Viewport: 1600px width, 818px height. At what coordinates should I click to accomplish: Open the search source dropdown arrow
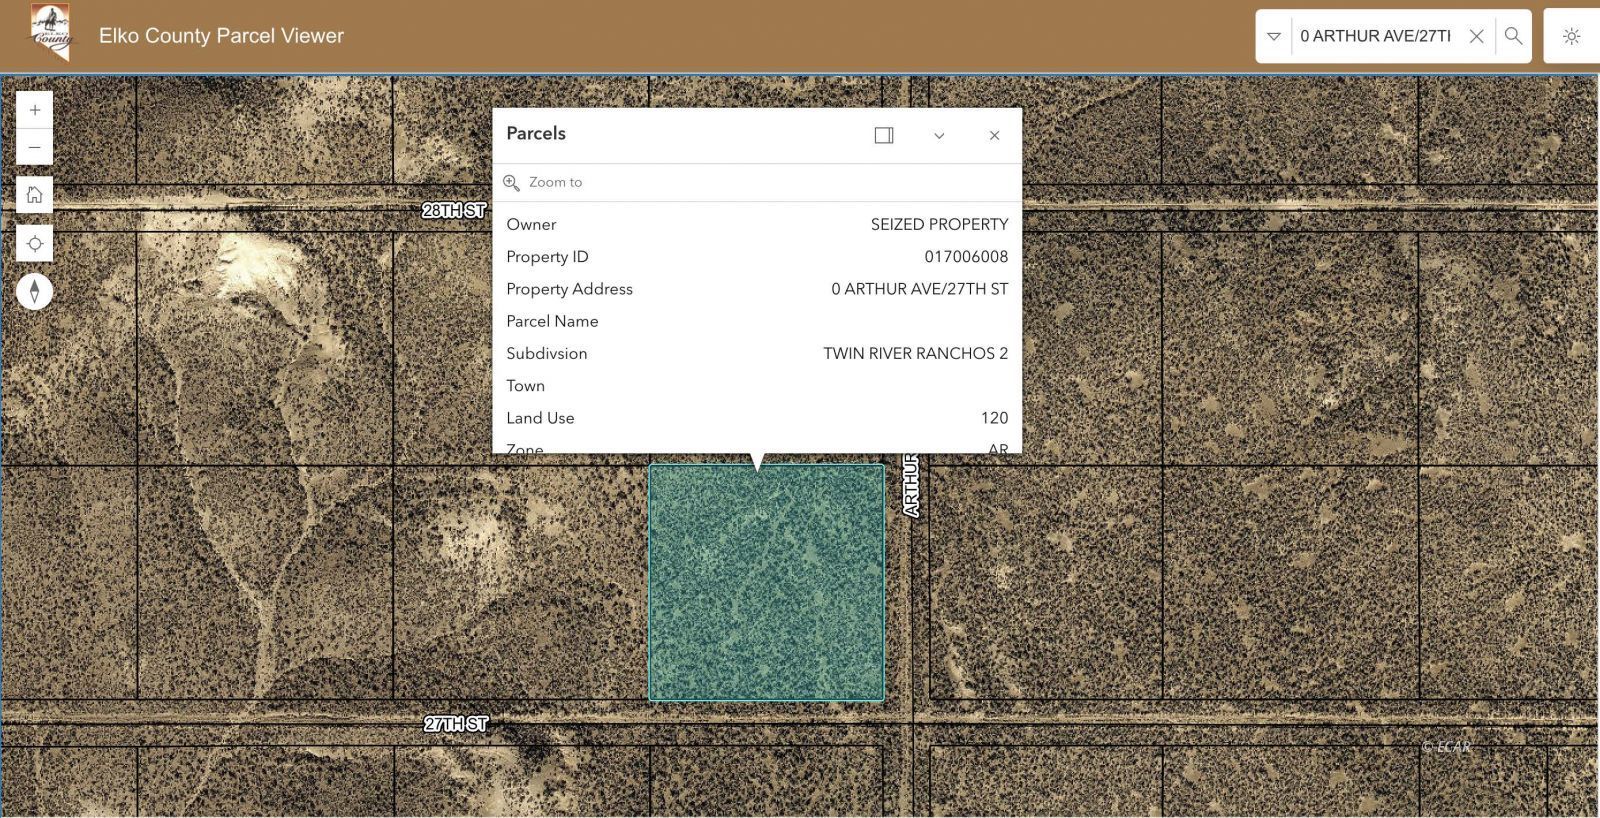(x=1274, y=36)
